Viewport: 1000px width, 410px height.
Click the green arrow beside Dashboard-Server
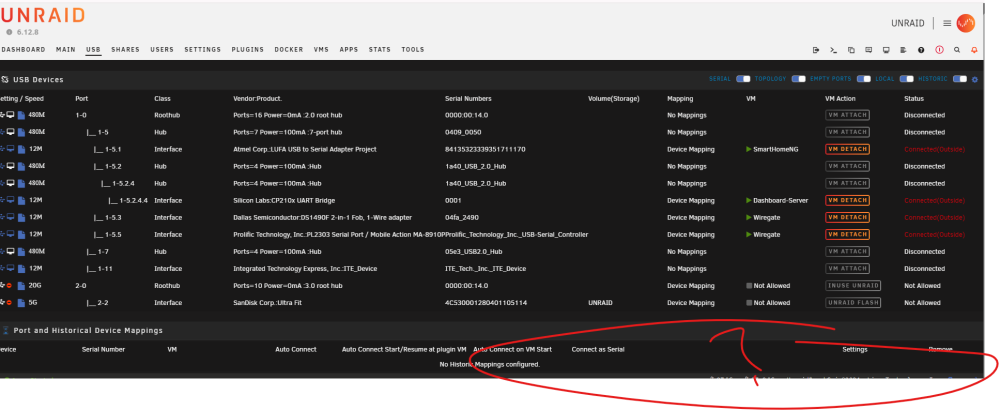pos(749,200)
